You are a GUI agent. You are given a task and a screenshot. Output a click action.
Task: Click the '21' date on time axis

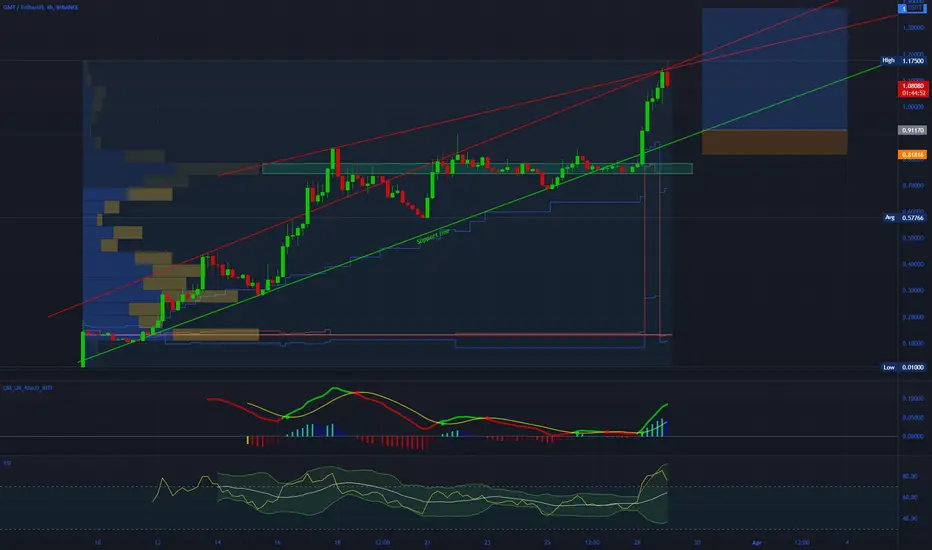[x=427, y=542]
